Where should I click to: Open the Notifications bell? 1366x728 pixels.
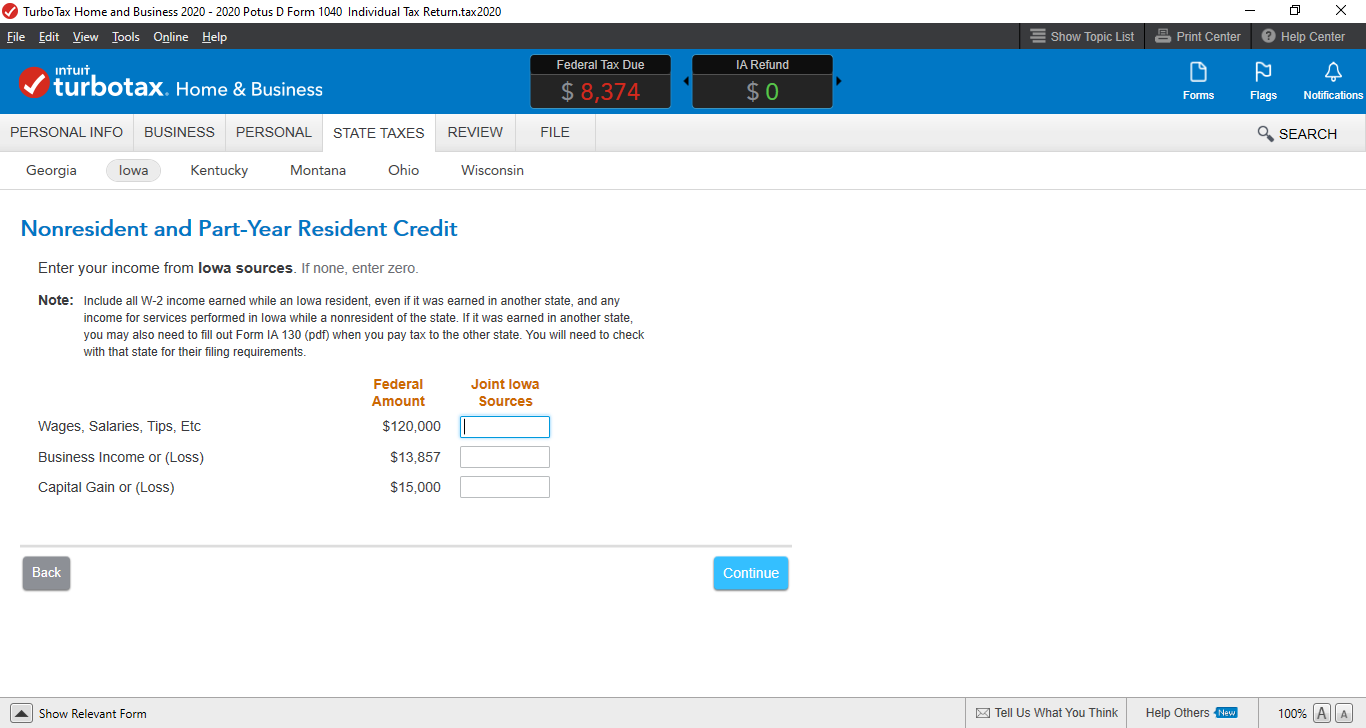1333,81
